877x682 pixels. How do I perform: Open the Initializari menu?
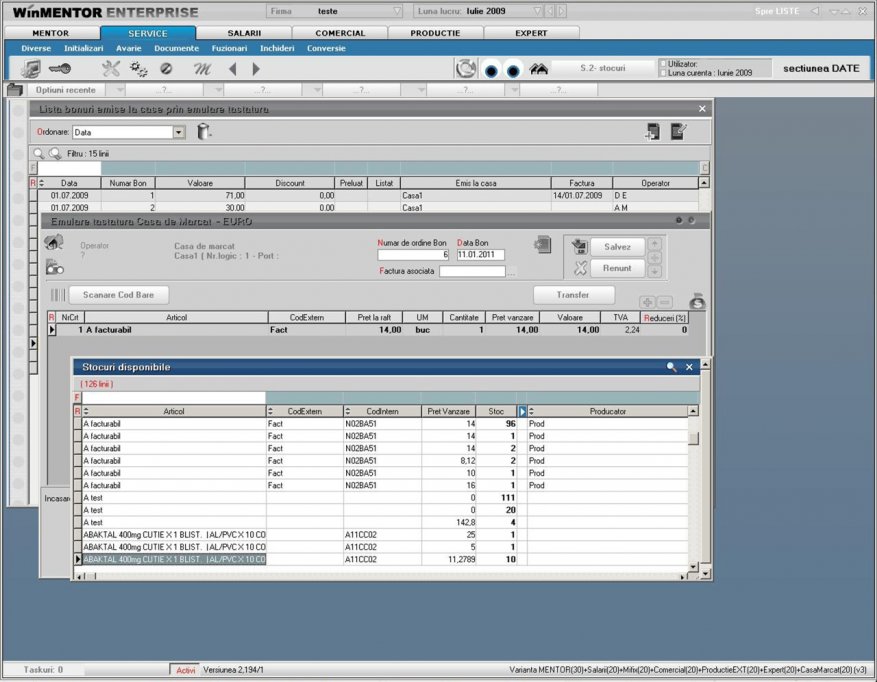click(x=83, y=48)
